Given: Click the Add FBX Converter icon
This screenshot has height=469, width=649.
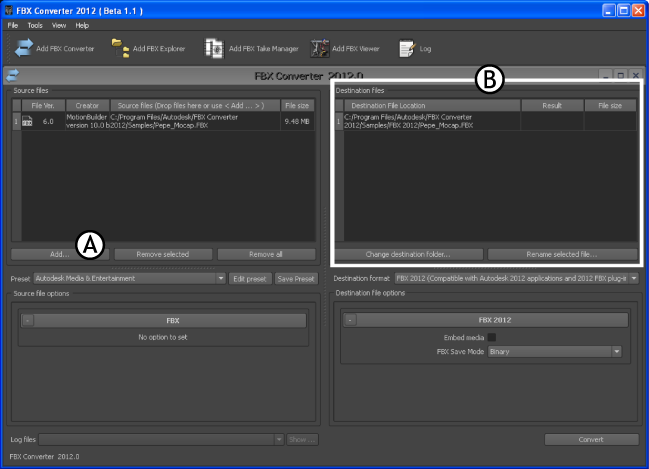Looking at the screenshot, I should [x=24, y=48].
